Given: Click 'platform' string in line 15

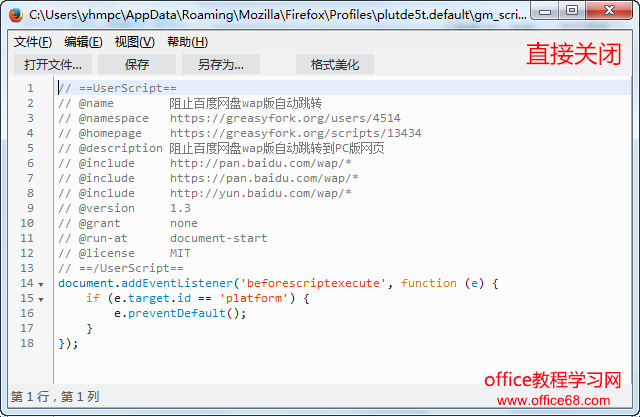Looking at the screenshot, I should pos(257,299).
